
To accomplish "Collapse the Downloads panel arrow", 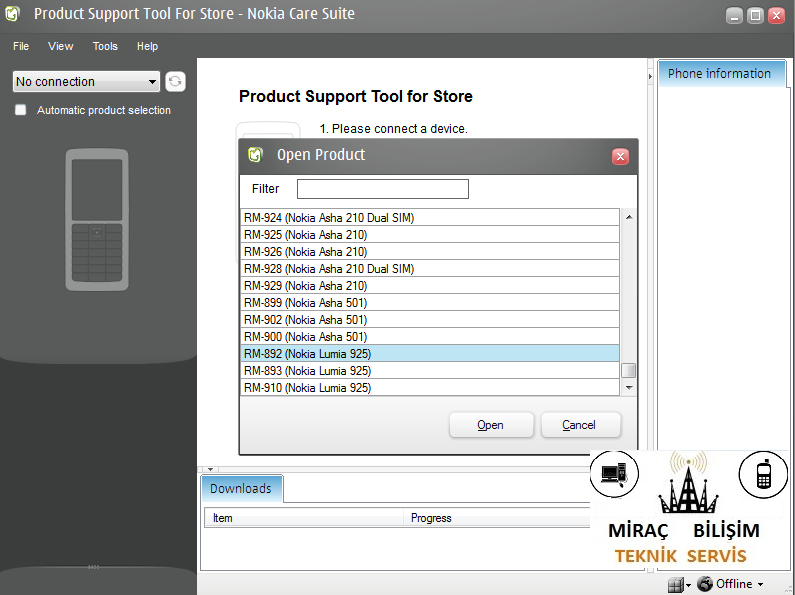I will point(210,469).
